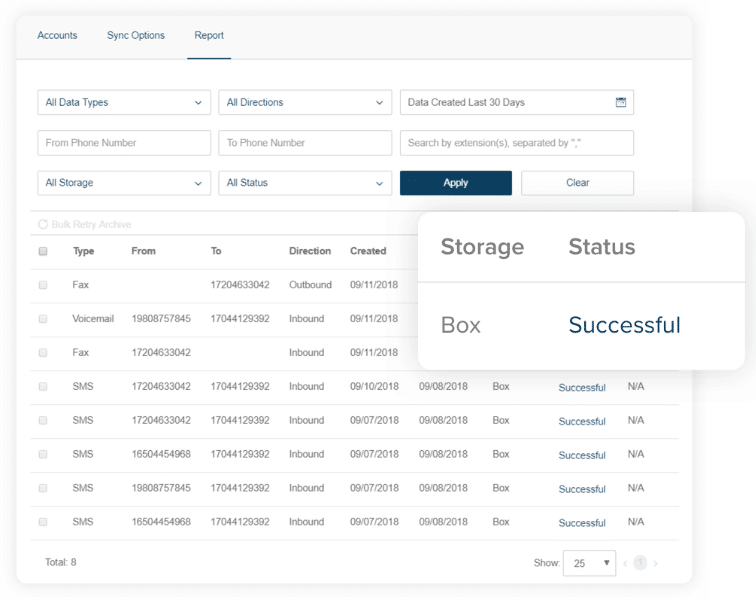
Task: Click the Apply button
Action: click(455, 183)
